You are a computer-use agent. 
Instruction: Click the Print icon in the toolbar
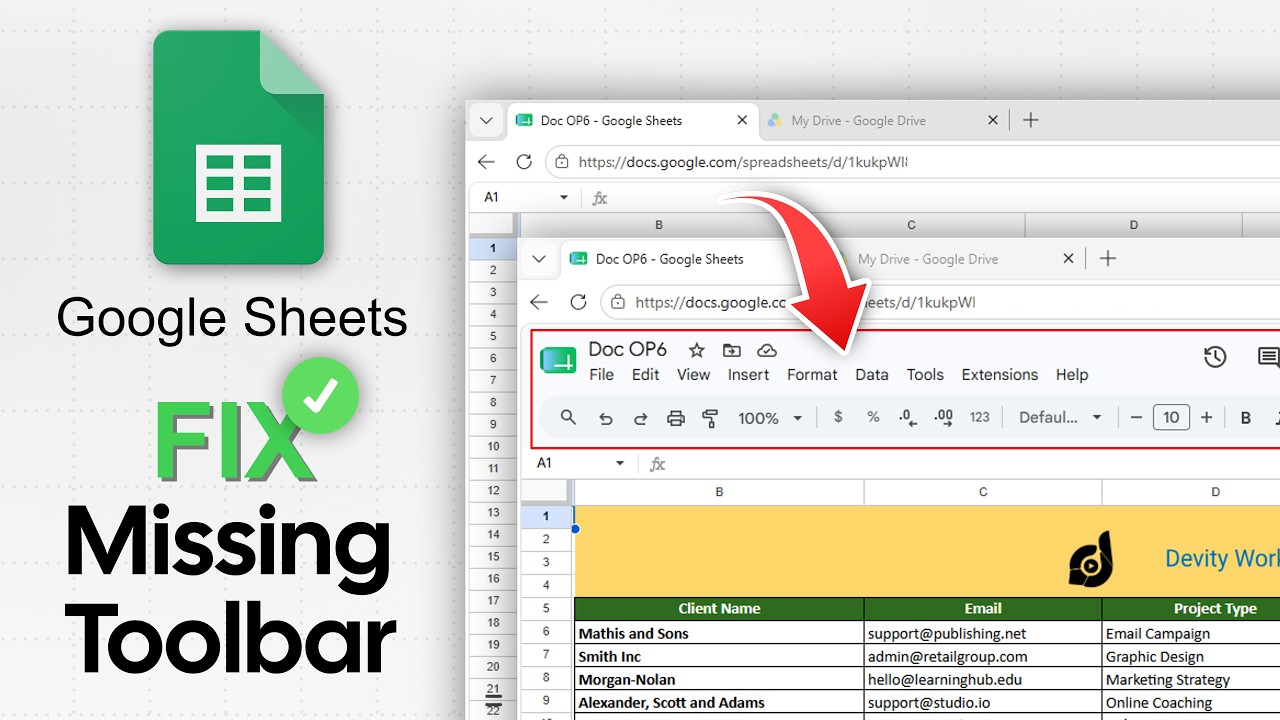(x=676, y=418)
